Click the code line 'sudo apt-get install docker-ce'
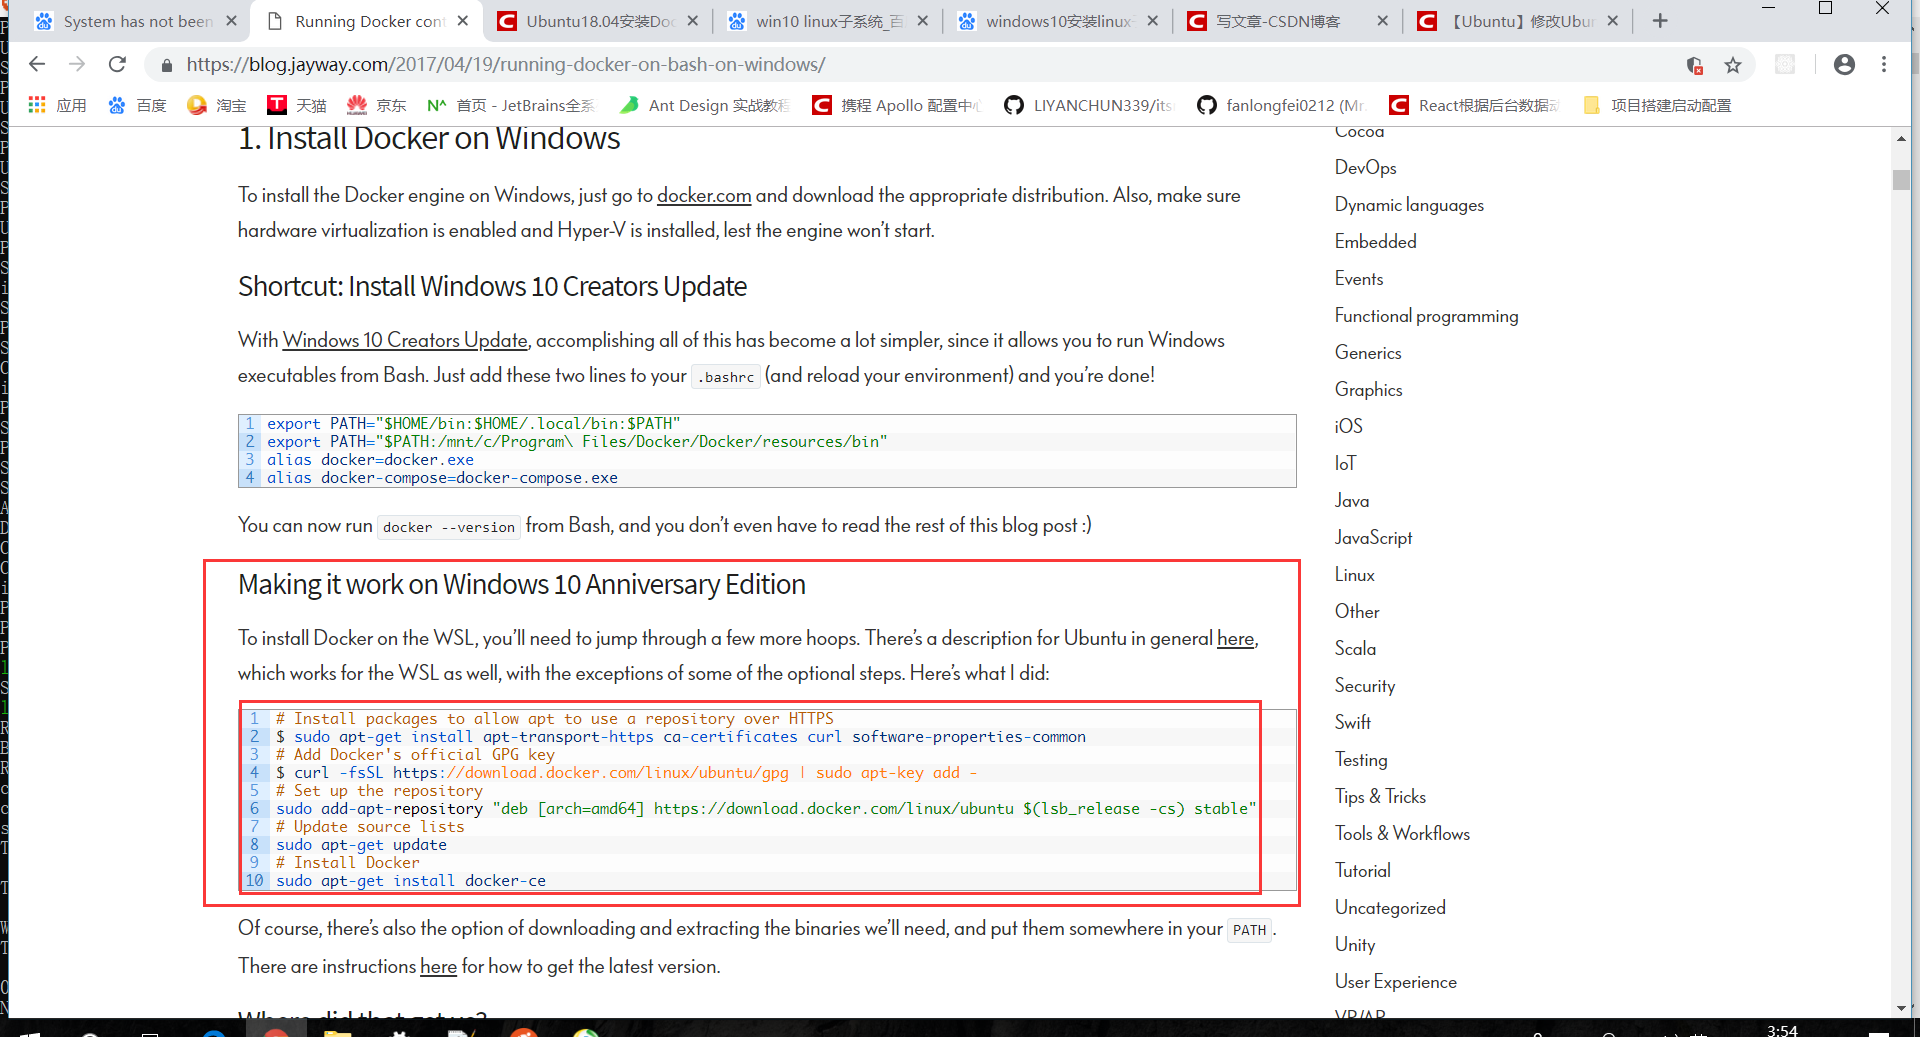Screen dimensions: 1920x1037 tap(411, 881)
